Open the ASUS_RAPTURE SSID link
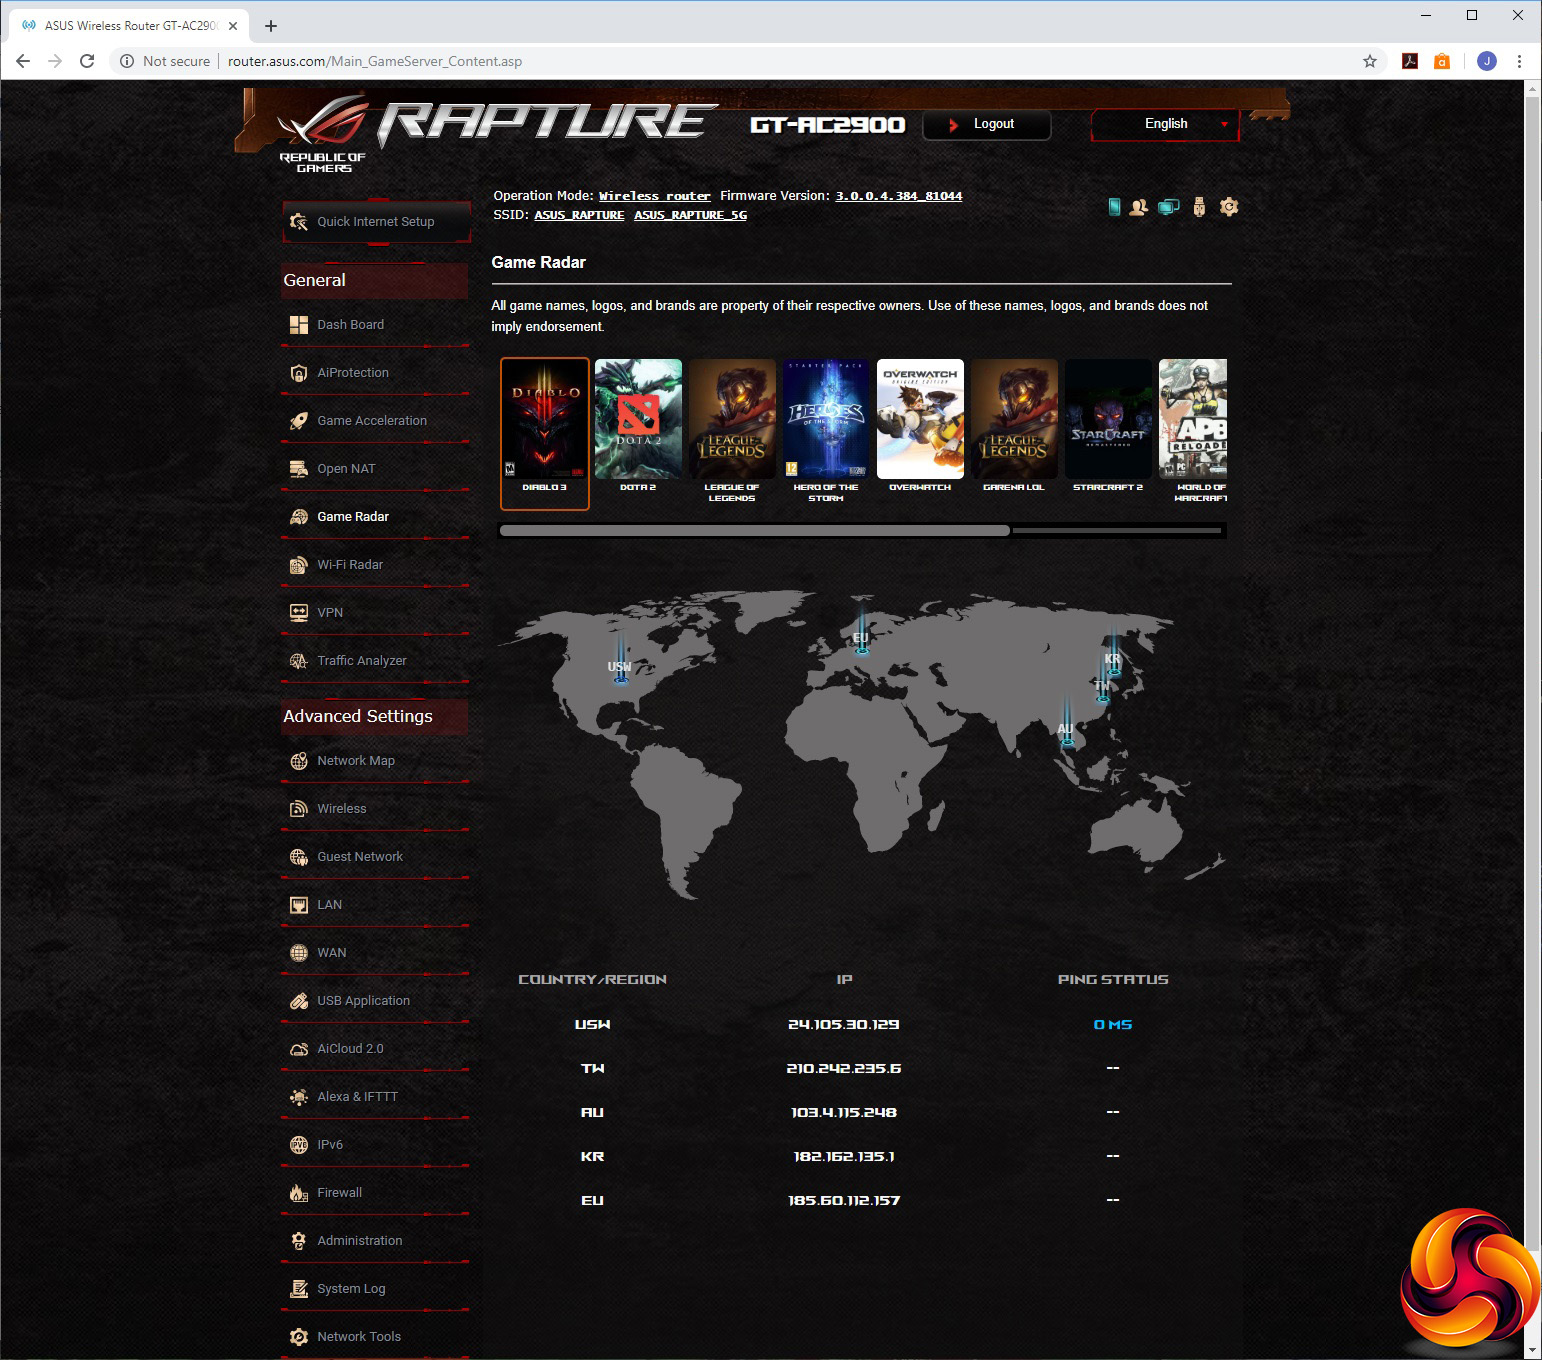 pyautogui.click(x=579, y=215)
